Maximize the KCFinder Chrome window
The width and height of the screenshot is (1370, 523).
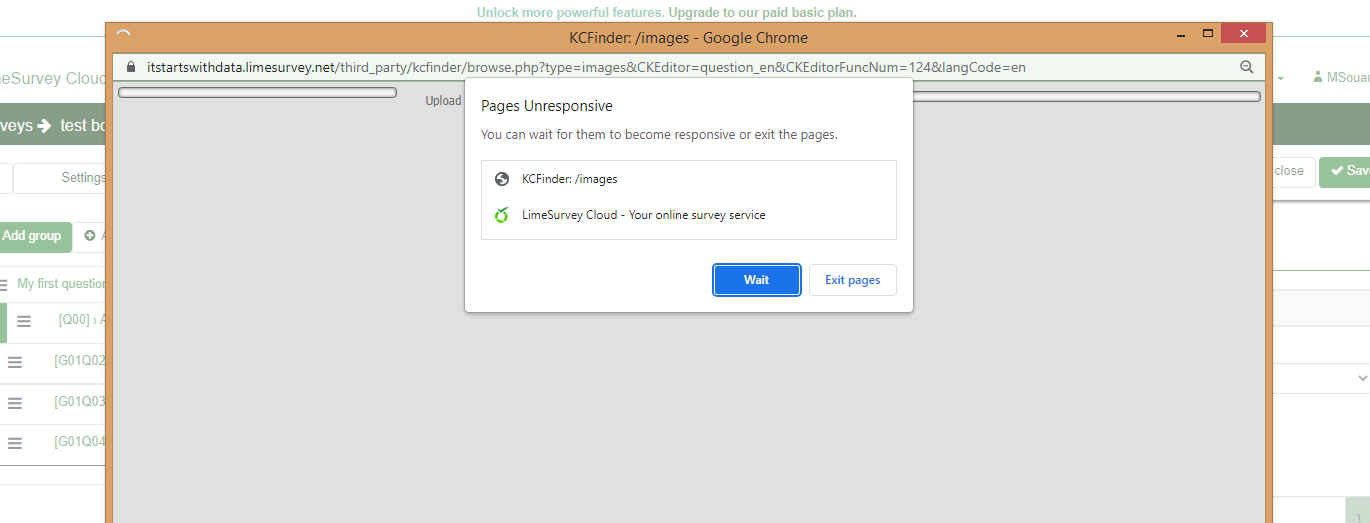[1207, 34]
